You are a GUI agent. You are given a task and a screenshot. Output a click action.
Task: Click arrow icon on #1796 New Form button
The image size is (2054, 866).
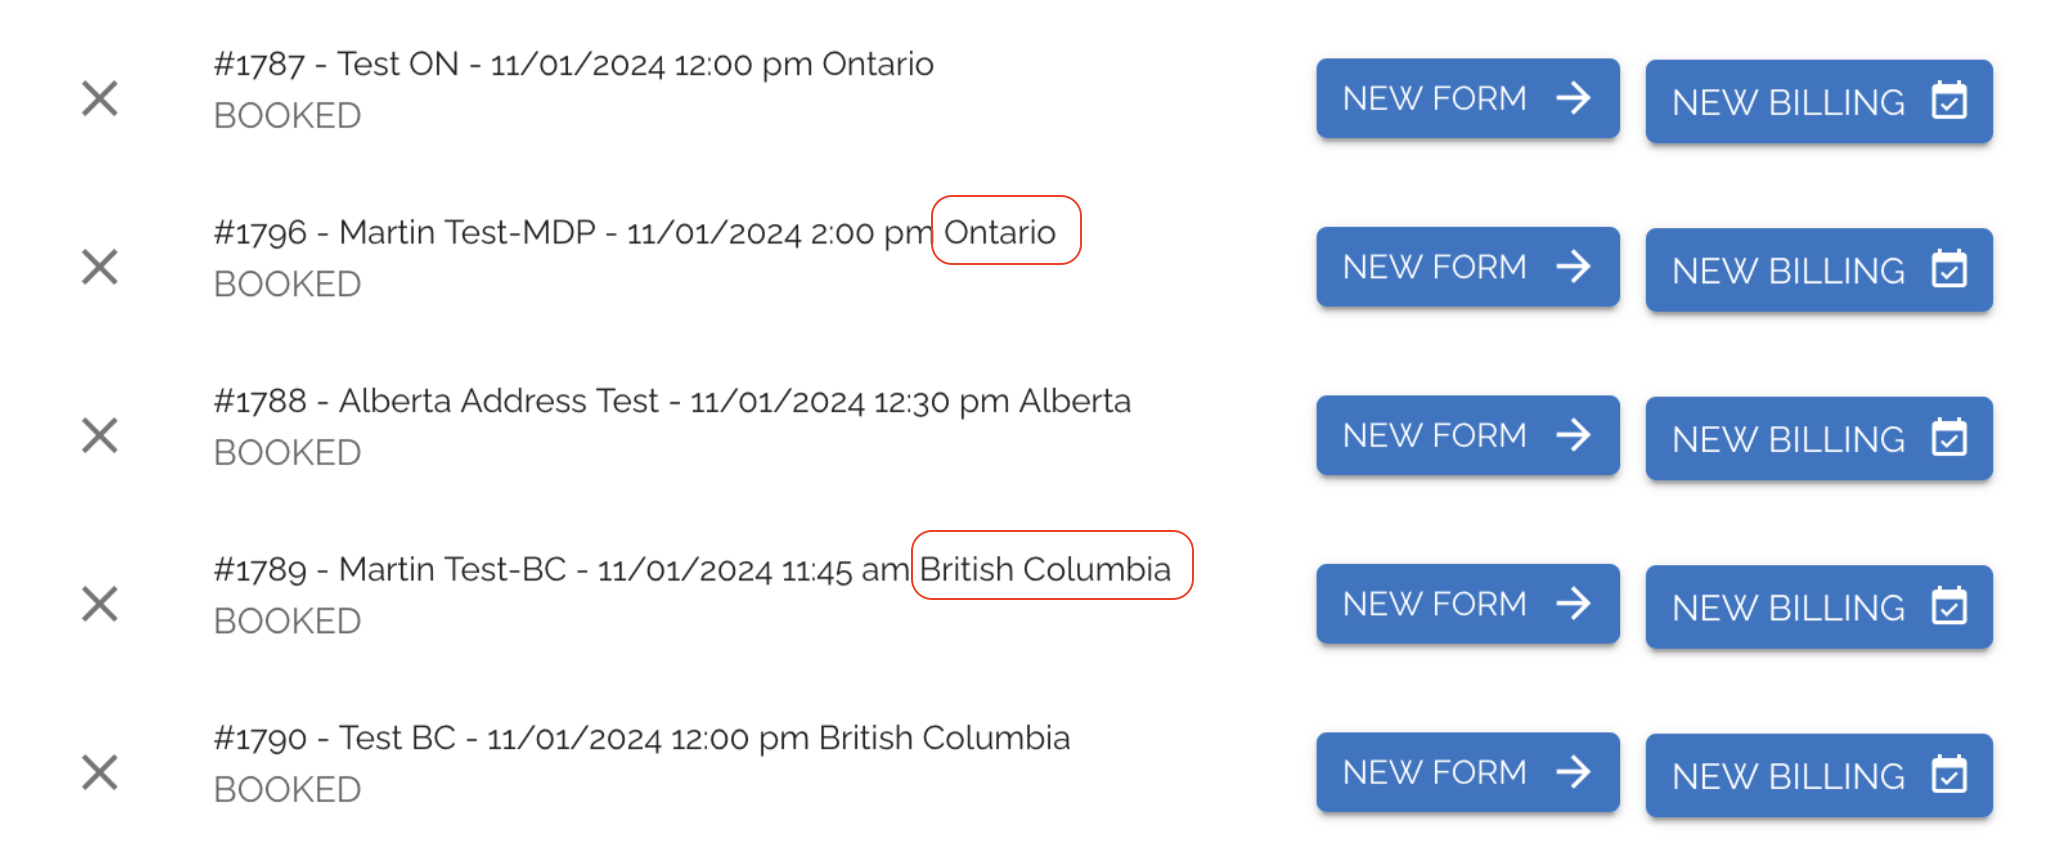click(x=1573, y=267)
